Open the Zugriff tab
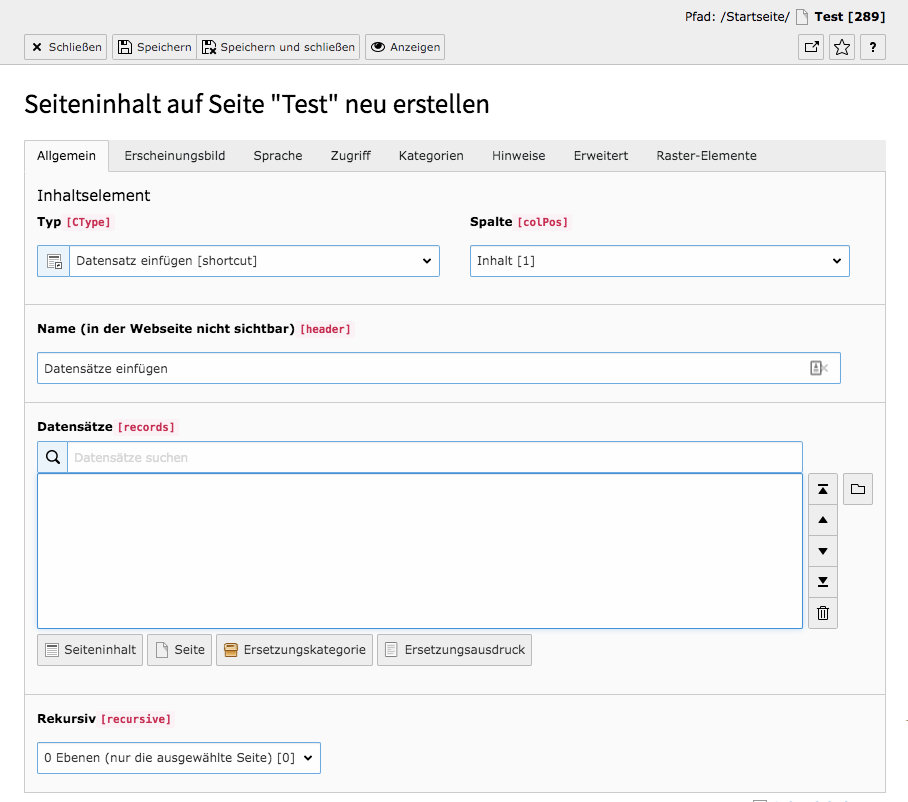 click(x=350, y=156)
